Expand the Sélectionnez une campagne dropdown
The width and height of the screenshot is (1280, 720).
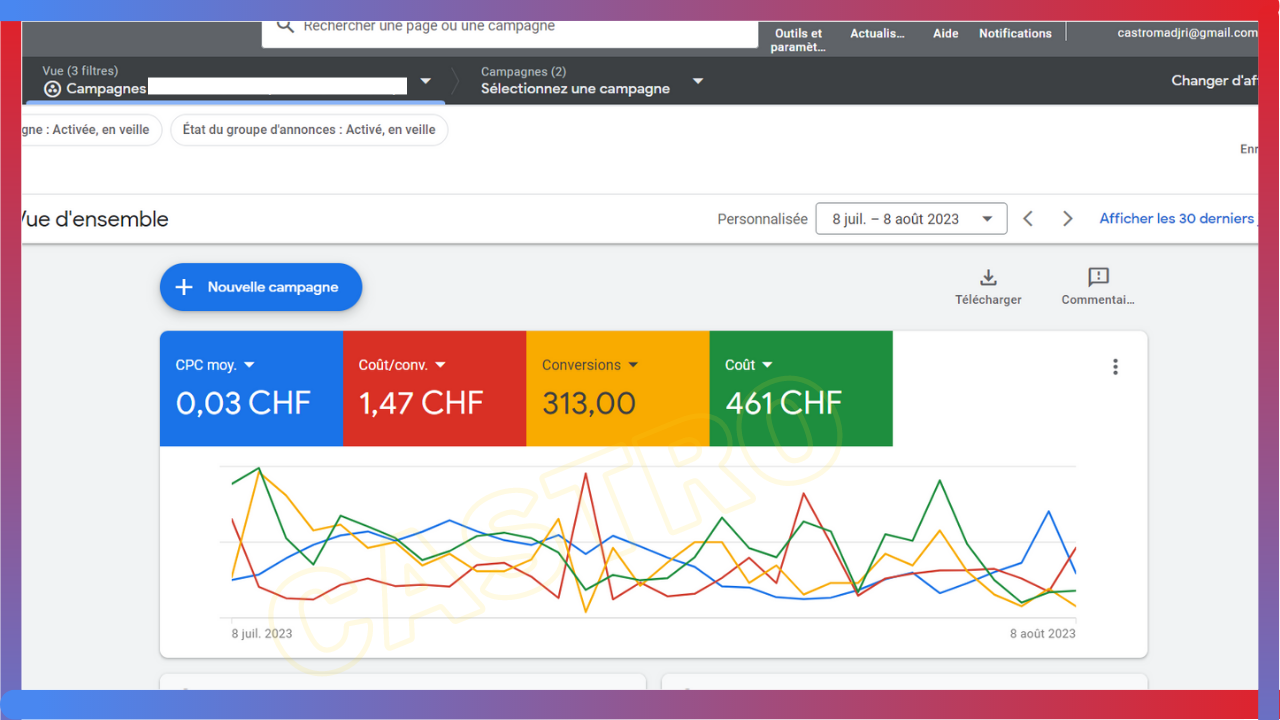698,81
